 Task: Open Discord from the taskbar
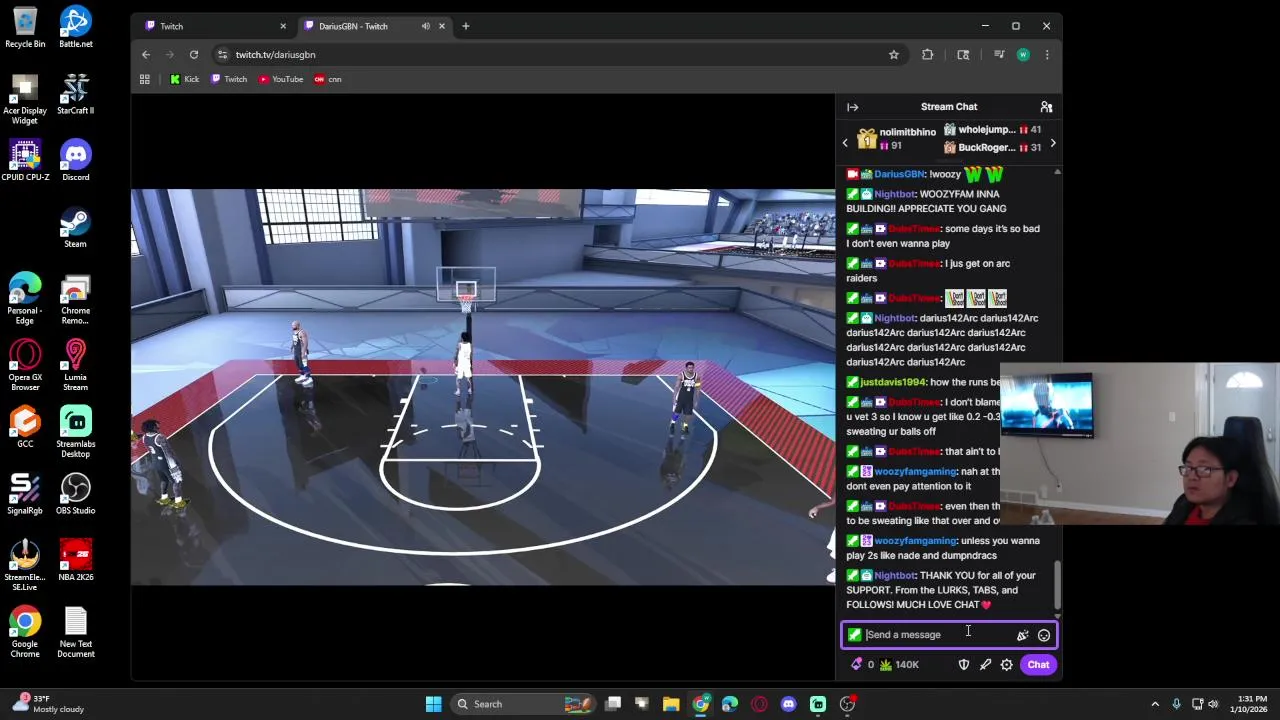click(788, 704)
